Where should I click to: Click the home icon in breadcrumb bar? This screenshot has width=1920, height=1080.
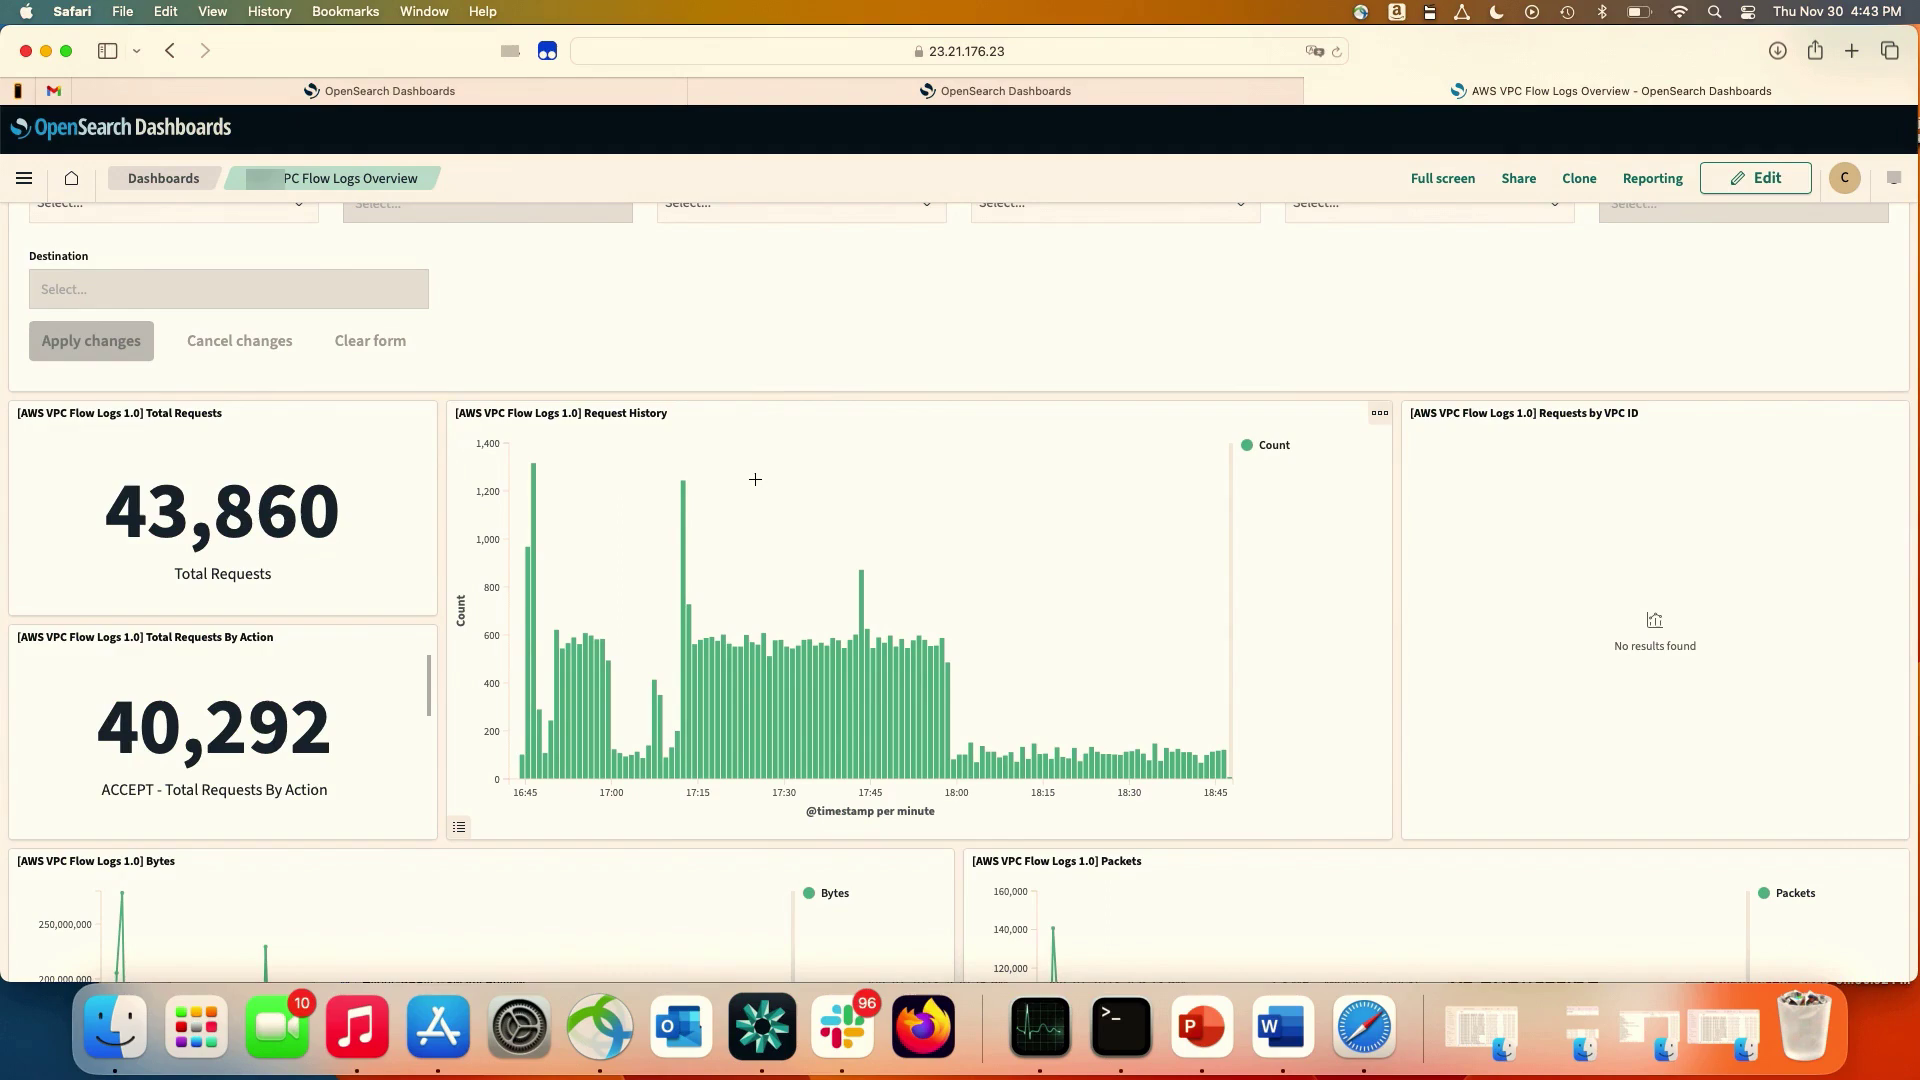click(71, 178)
